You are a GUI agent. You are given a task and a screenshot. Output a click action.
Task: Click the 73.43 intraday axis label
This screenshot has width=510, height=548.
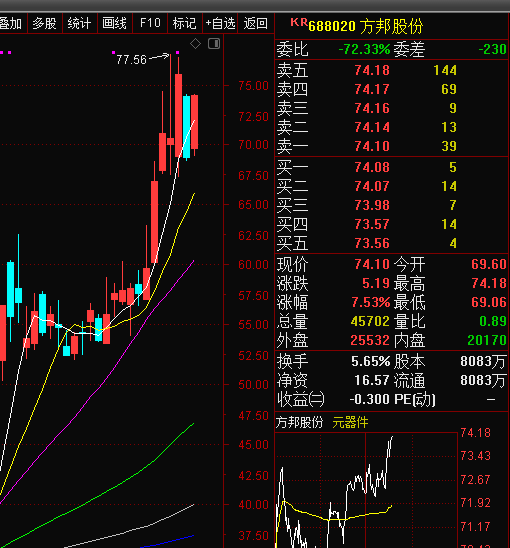point(476,456)
